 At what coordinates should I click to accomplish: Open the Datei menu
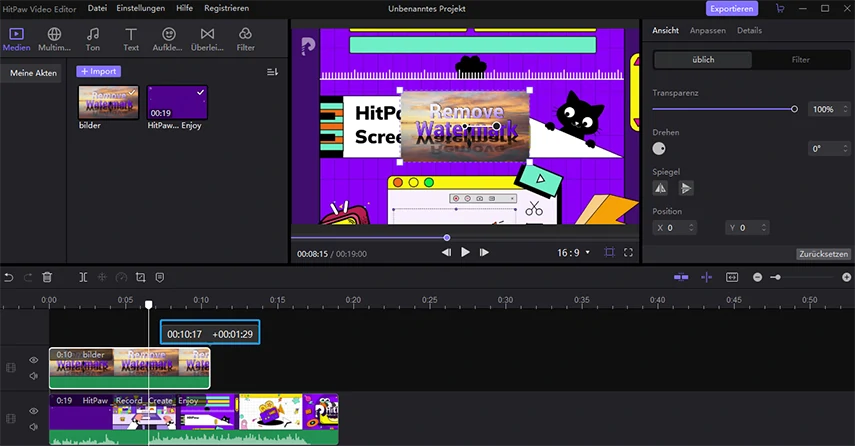pos(97,8)
